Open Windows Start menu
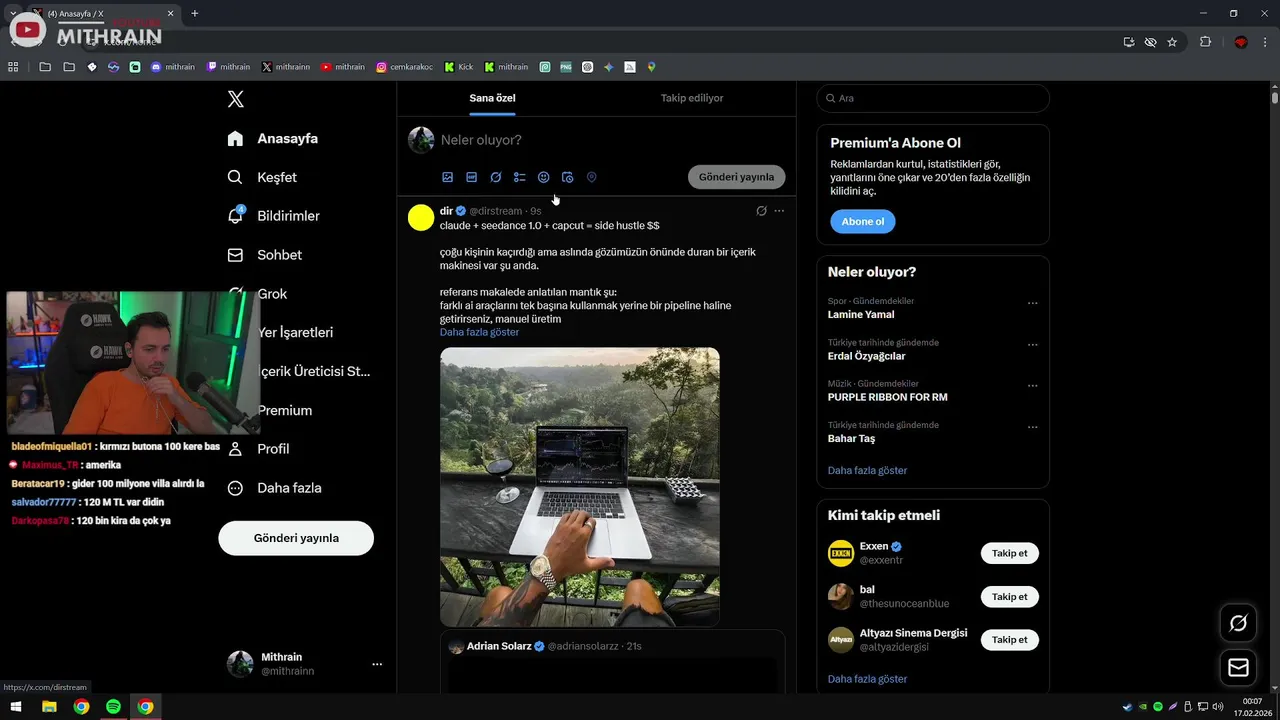The image size is (1280, 720). (16, 707)
